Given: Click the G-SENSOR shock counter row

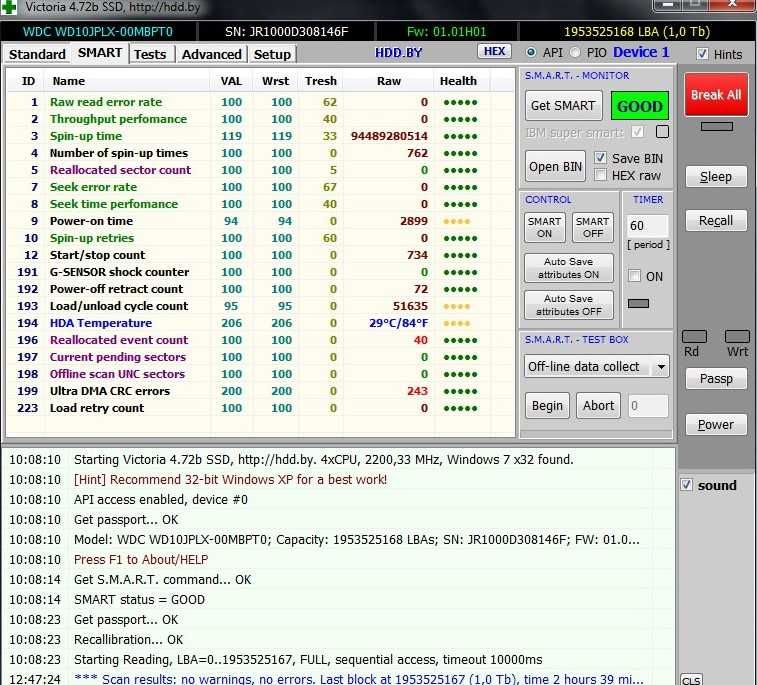Looking at the screenshot, I should coord(261,272).
